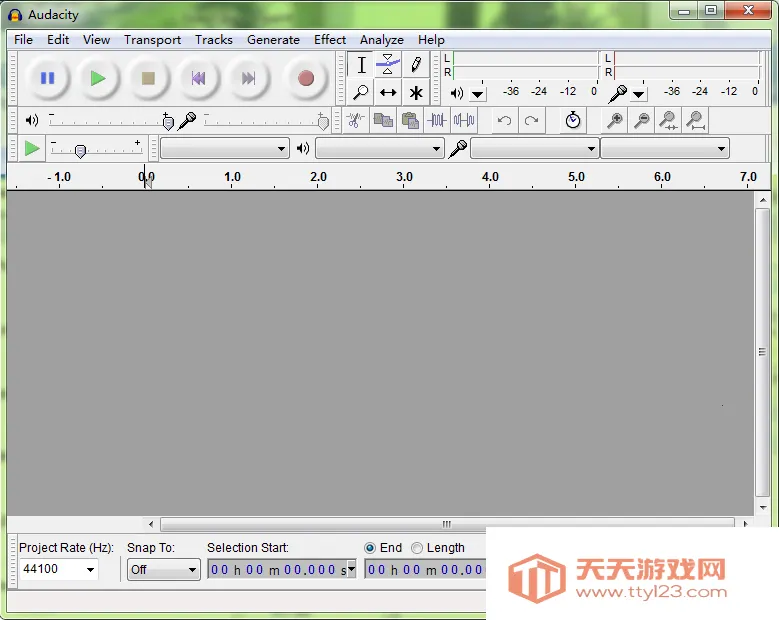Image resolution: width=779 pixels, height=620 pixels.
Task: Select the Length radio button
Action: [417, 548]
